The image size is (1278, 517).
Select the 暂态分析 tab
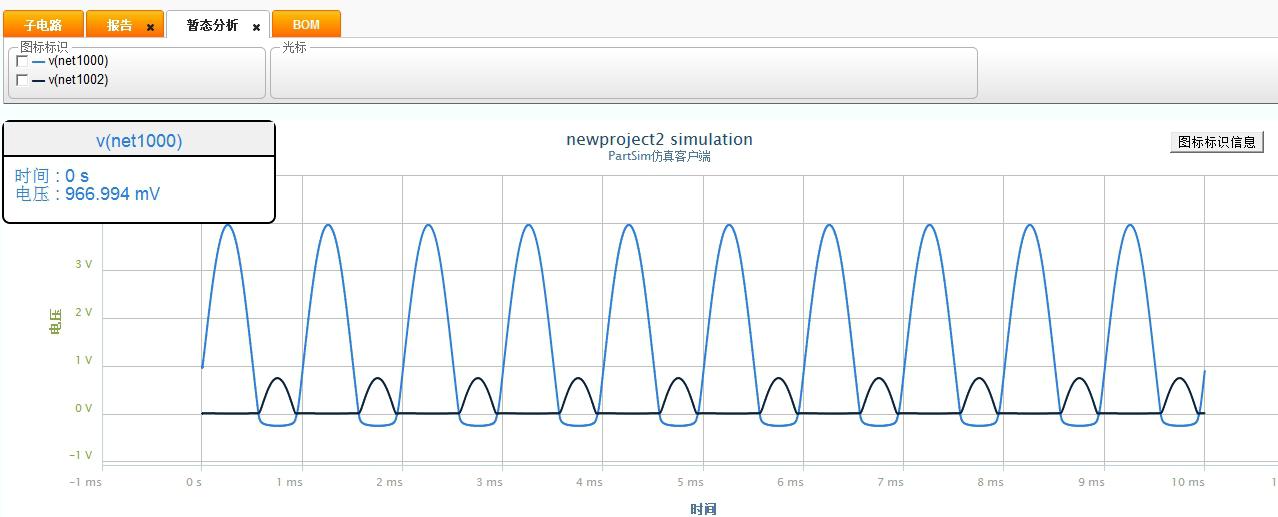[x=212, y=25]
